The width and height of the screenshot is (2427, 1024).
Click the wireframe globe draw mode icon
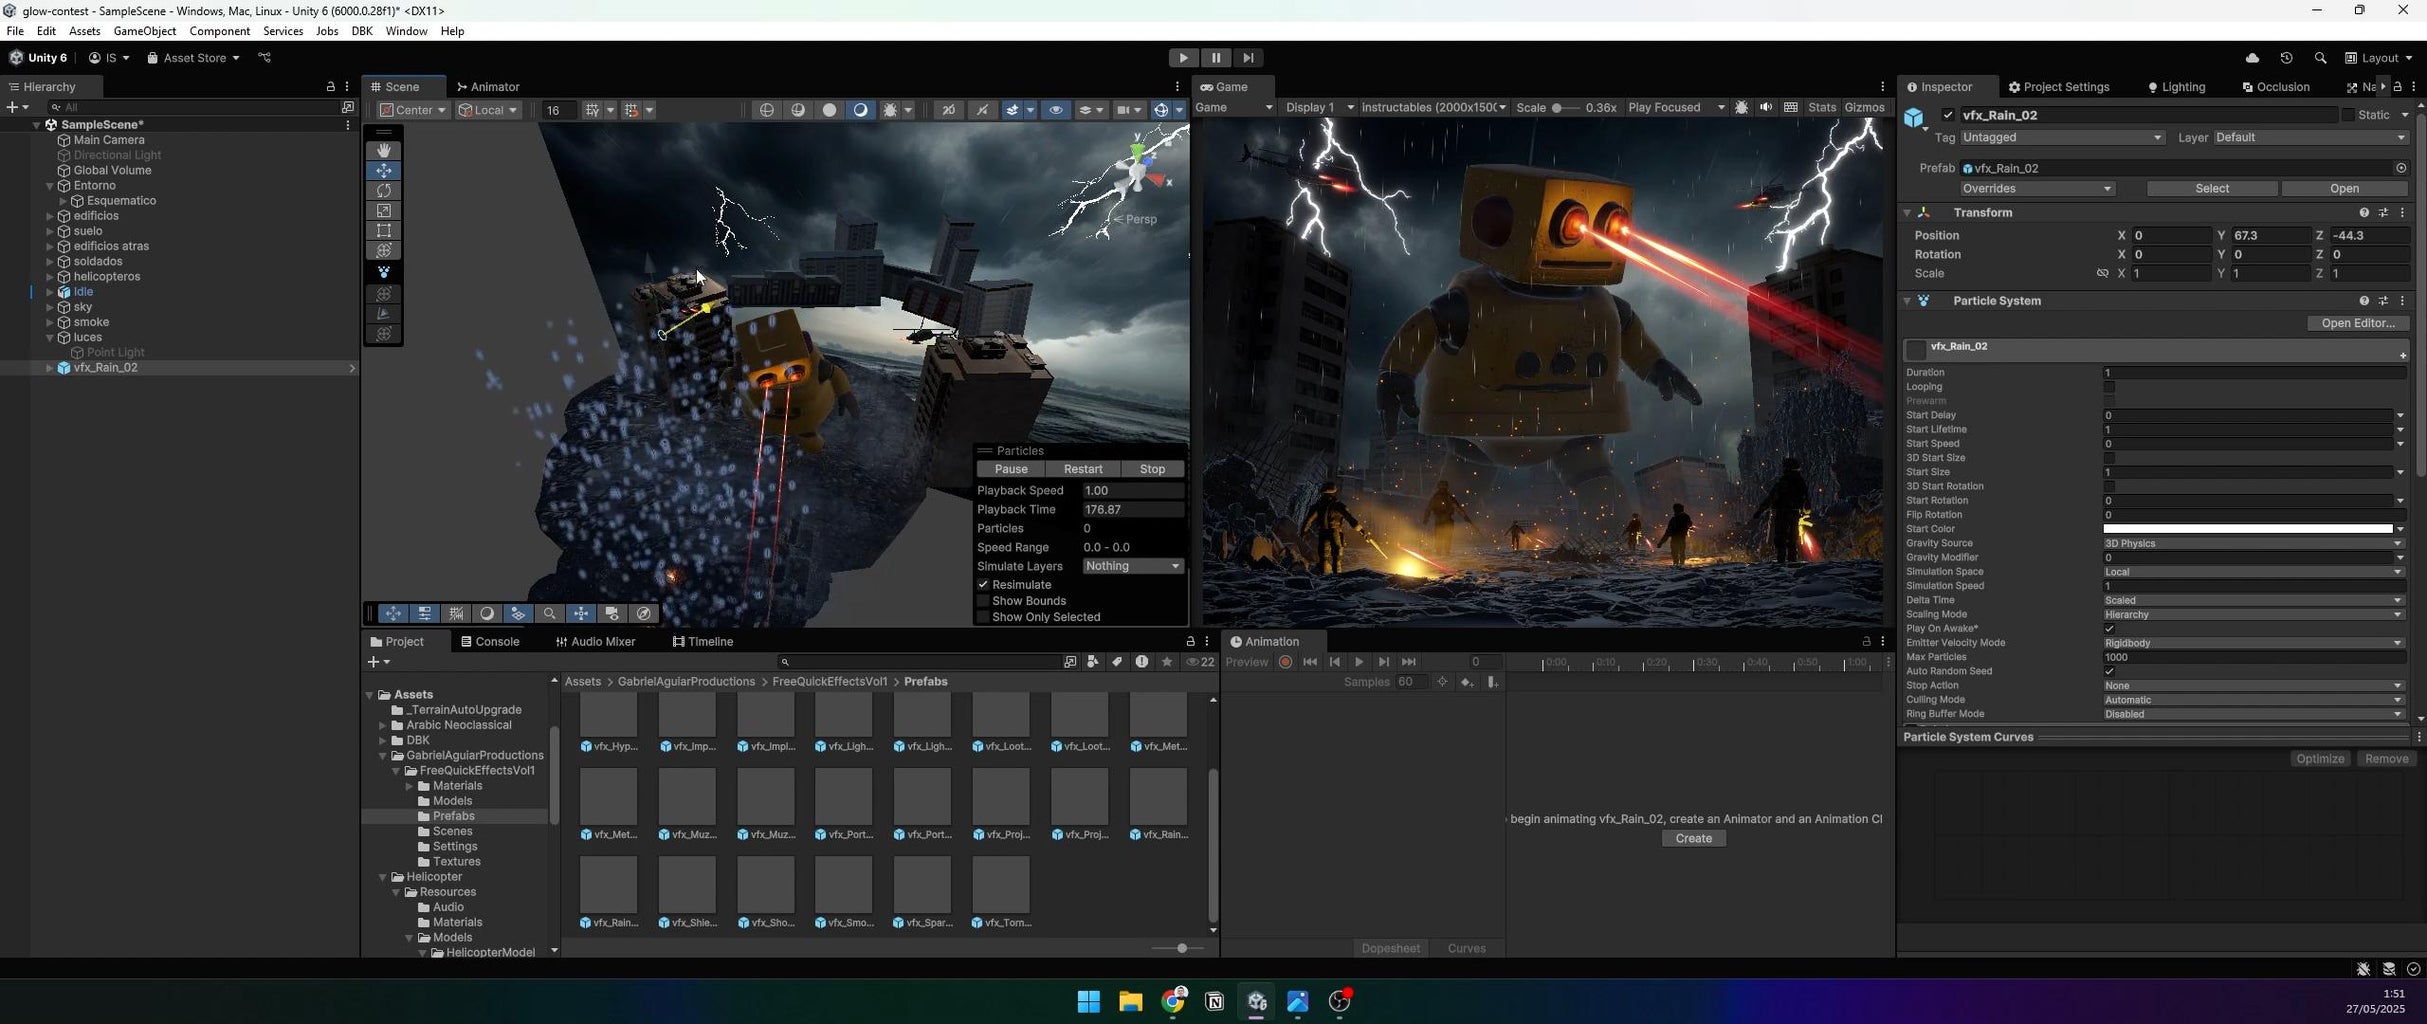(767, 110)
